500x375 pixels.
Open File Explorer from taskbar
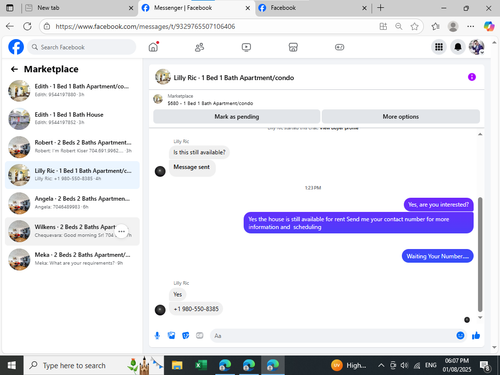coord(177,365)
